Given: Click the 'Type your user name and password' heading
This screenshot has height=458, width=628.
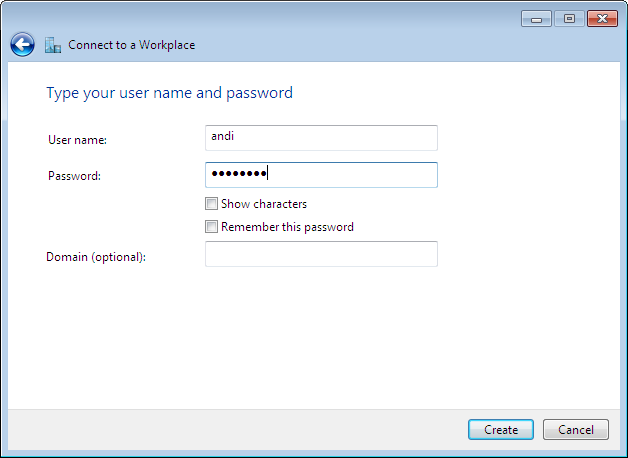Looking at the screenshot, I should [x=169, y=93].
